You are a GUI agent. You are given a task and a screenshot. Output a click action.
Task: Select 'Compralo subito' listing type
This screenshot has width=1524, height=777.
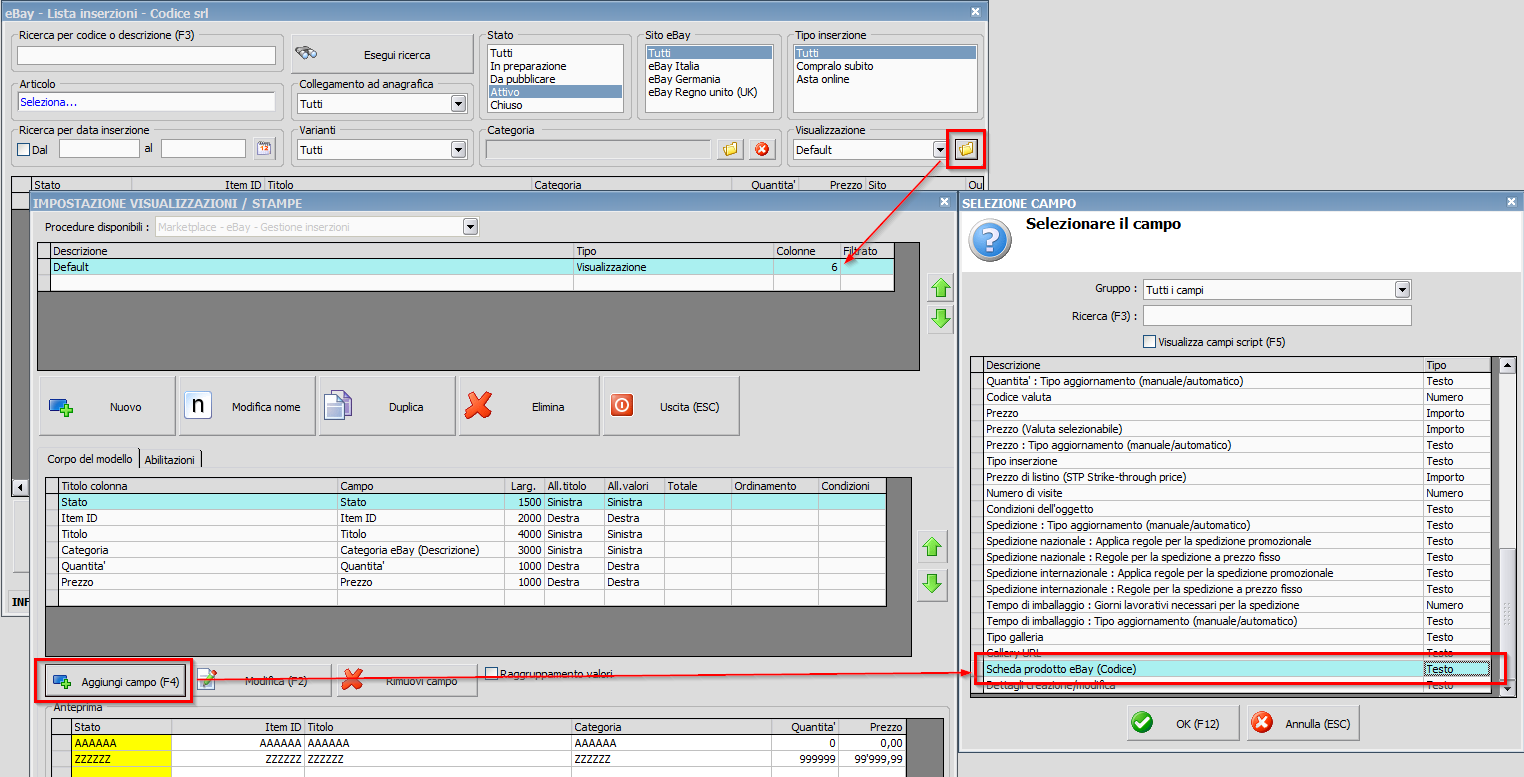(884, 66)
